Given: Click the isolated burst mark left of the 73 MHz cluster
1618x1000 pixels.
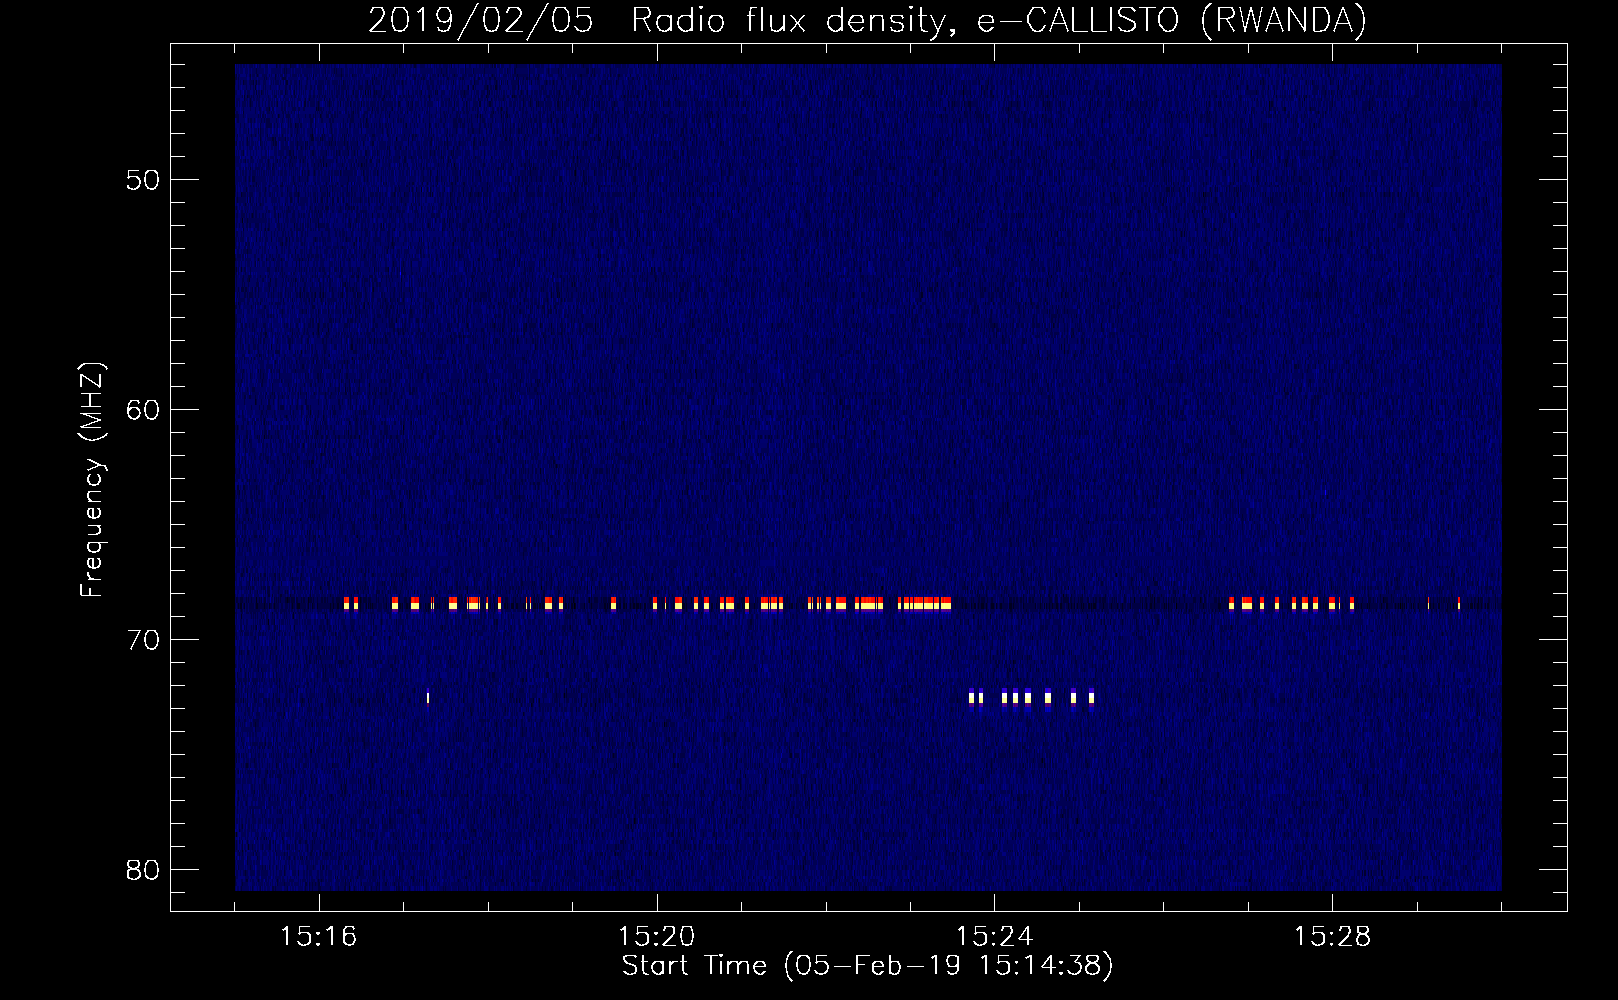Looking at the screenshot, I should pyautogui.click(x=428, y=697).
